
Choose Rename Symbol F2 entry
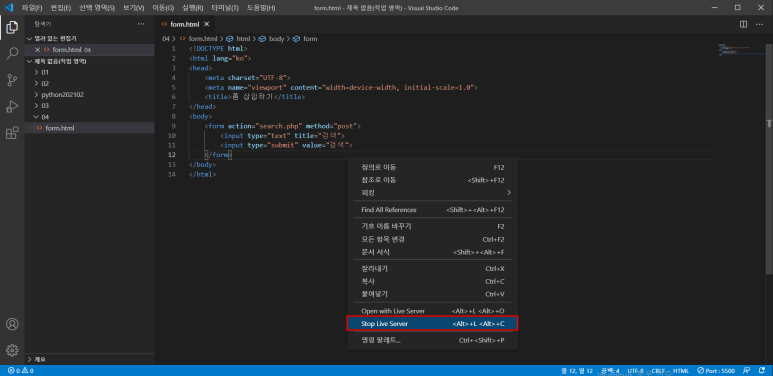pos(432,227)
